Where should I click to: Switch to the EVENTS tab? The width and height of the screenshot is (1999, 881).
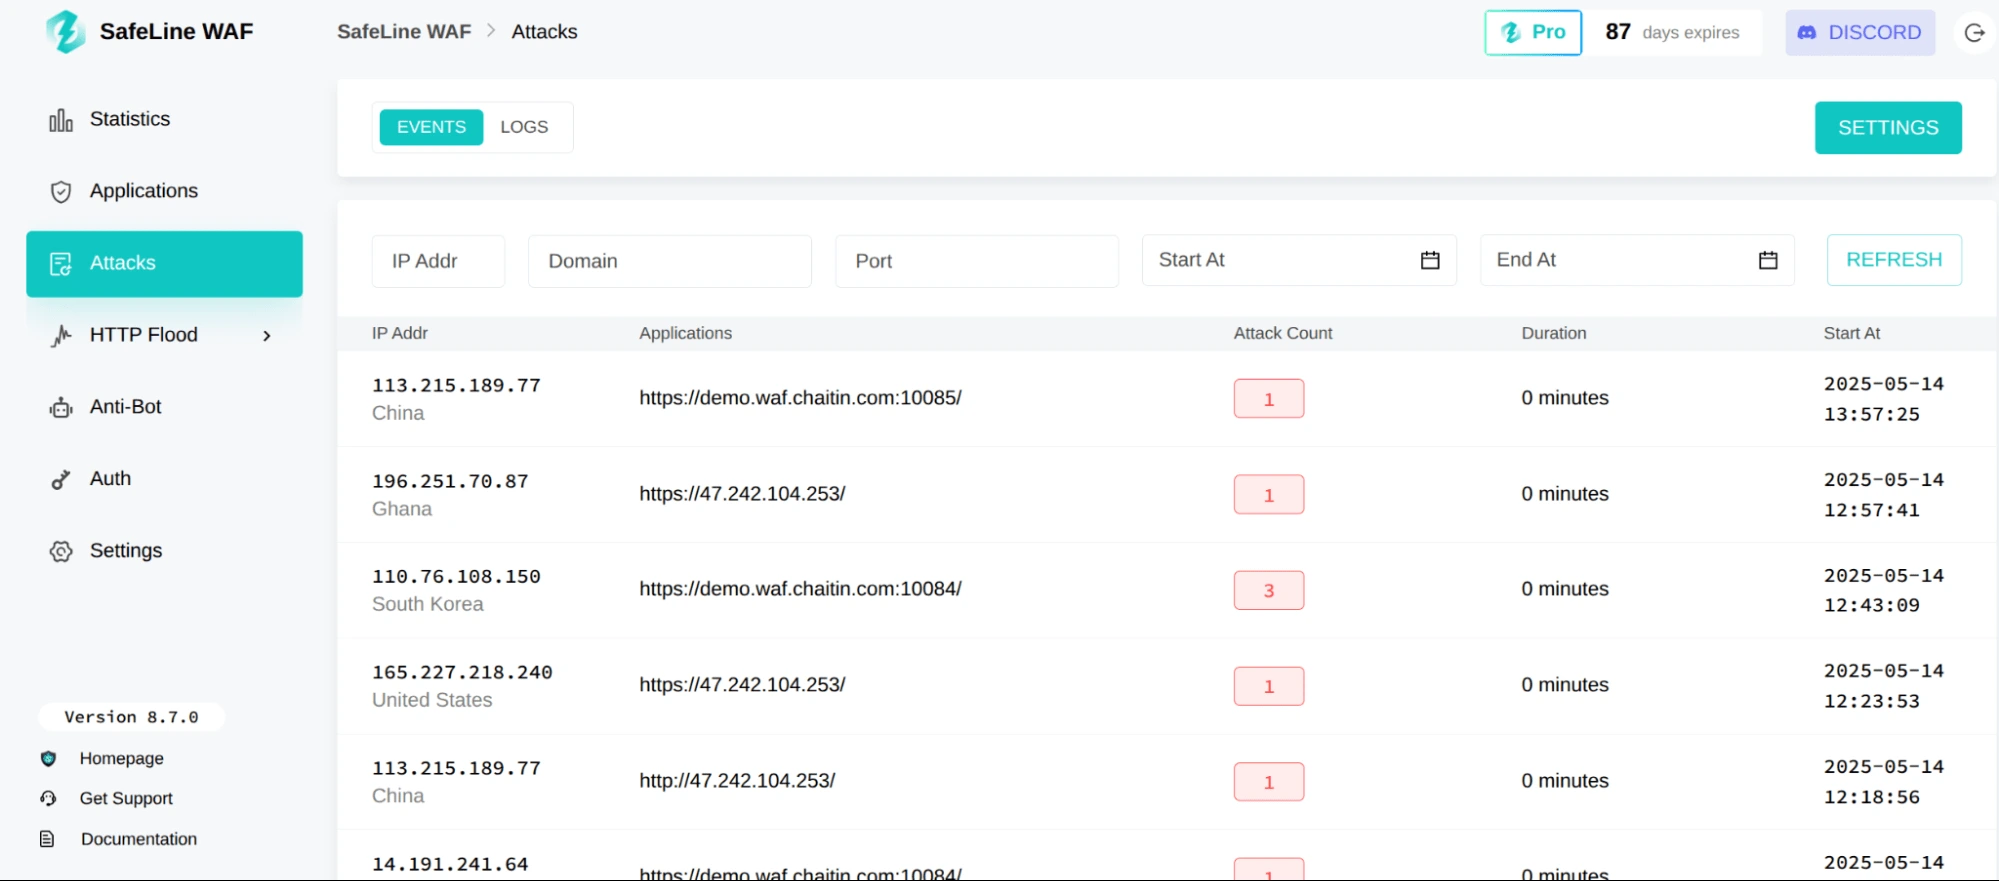[431, 127]
